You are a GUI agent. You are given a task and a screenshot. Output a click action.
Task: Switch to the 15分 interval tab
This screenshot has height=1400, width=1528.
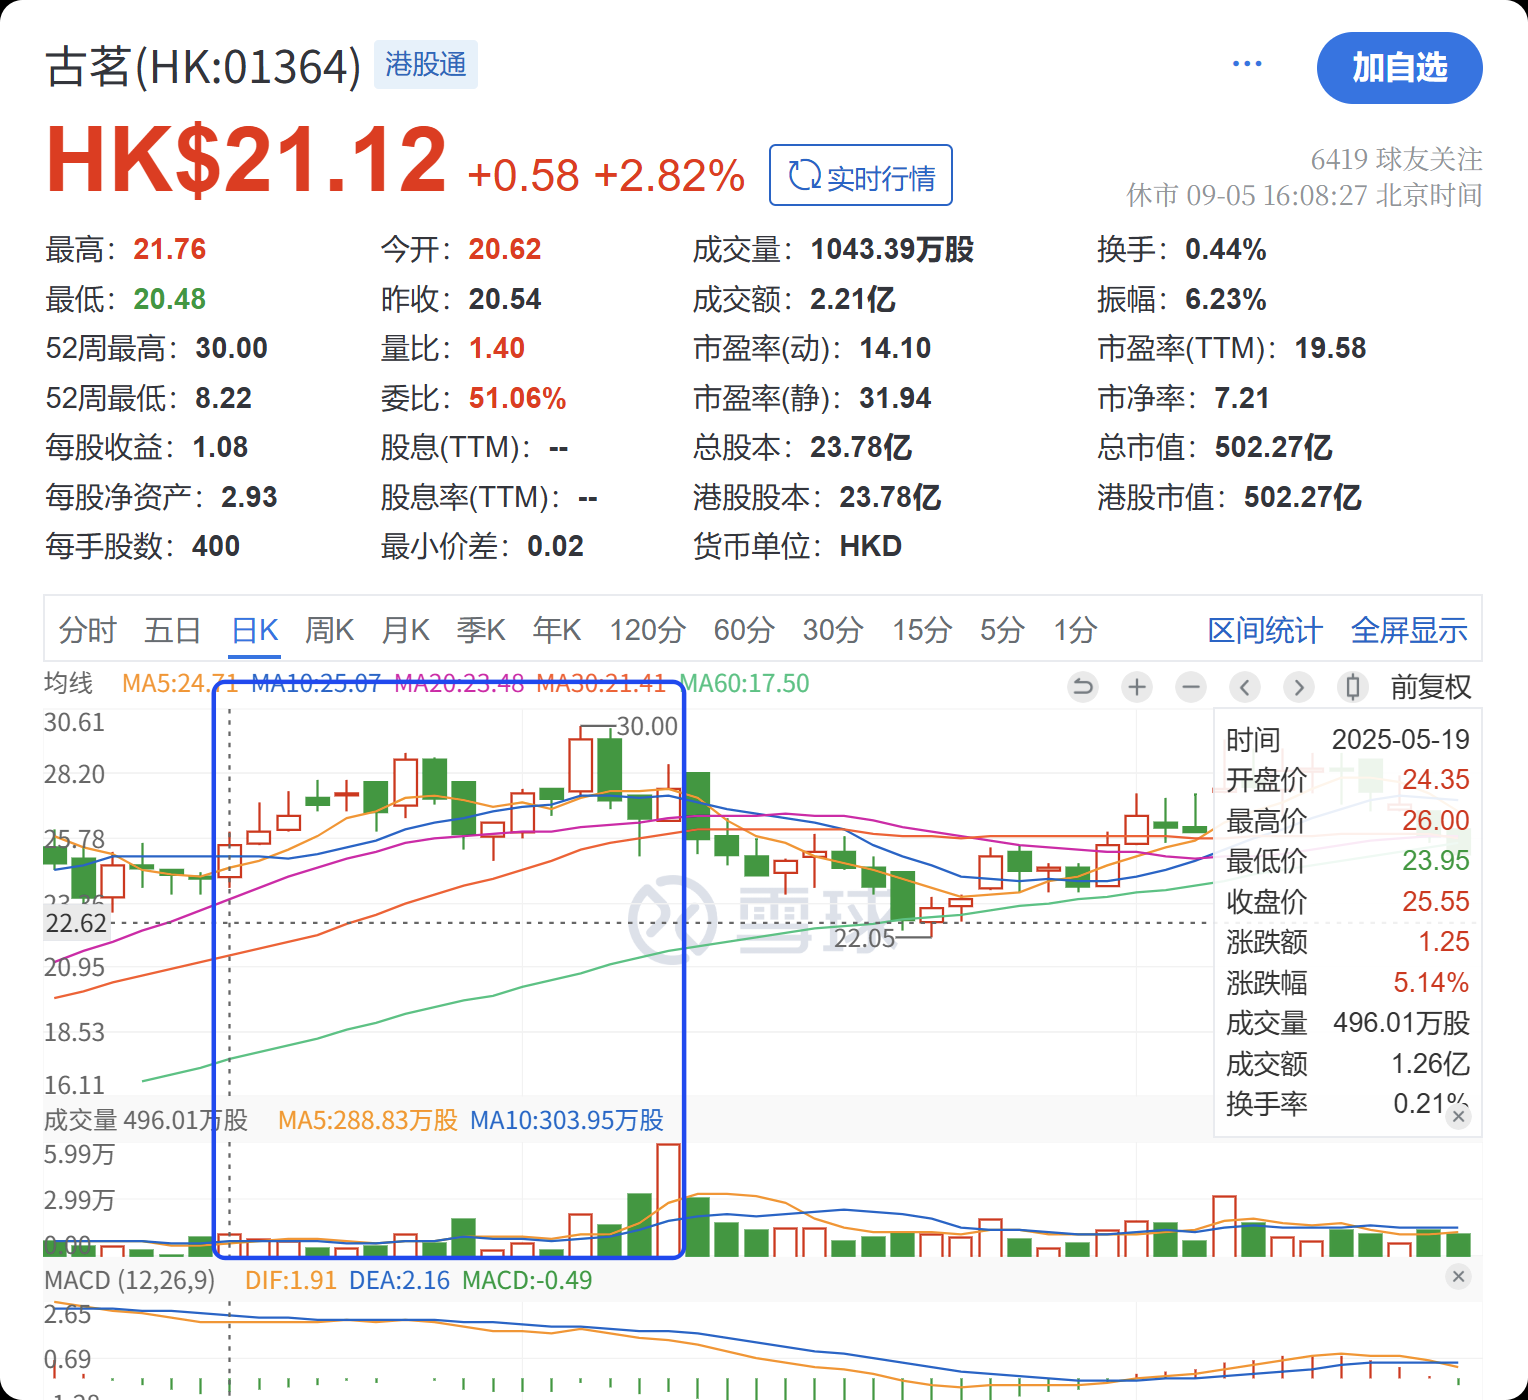922,630
